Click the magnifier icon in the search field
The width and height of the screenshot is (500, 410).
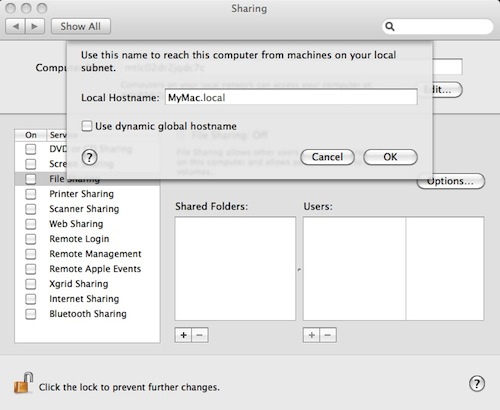[x=390, y=27]
